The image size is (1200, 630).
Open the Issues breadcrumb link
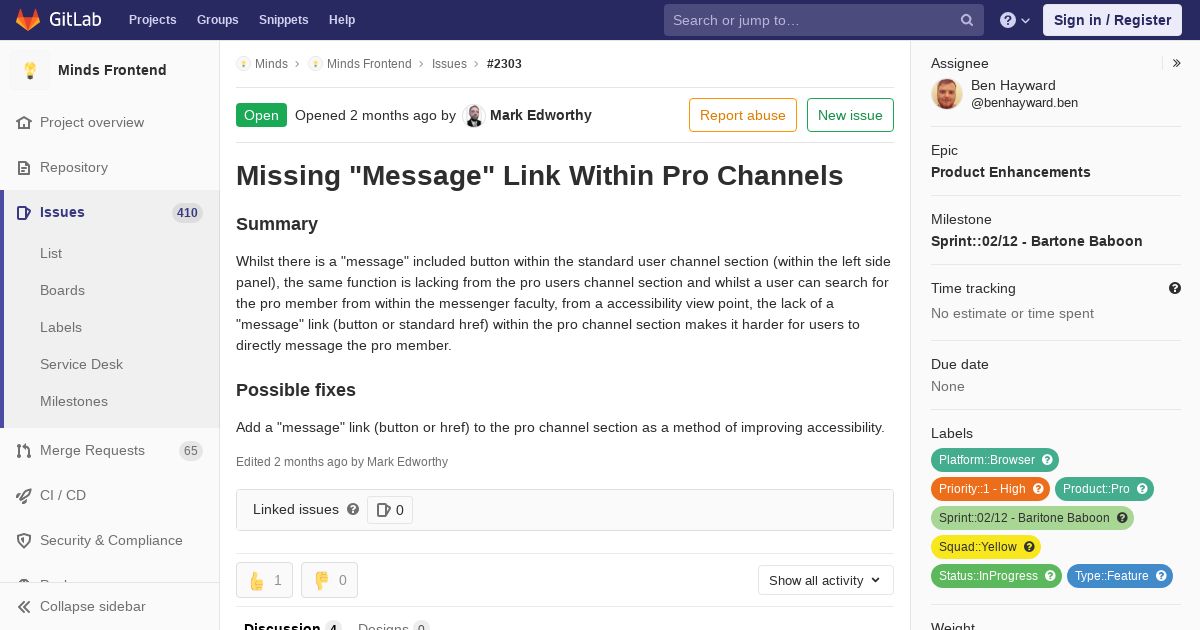pos(449,63)
